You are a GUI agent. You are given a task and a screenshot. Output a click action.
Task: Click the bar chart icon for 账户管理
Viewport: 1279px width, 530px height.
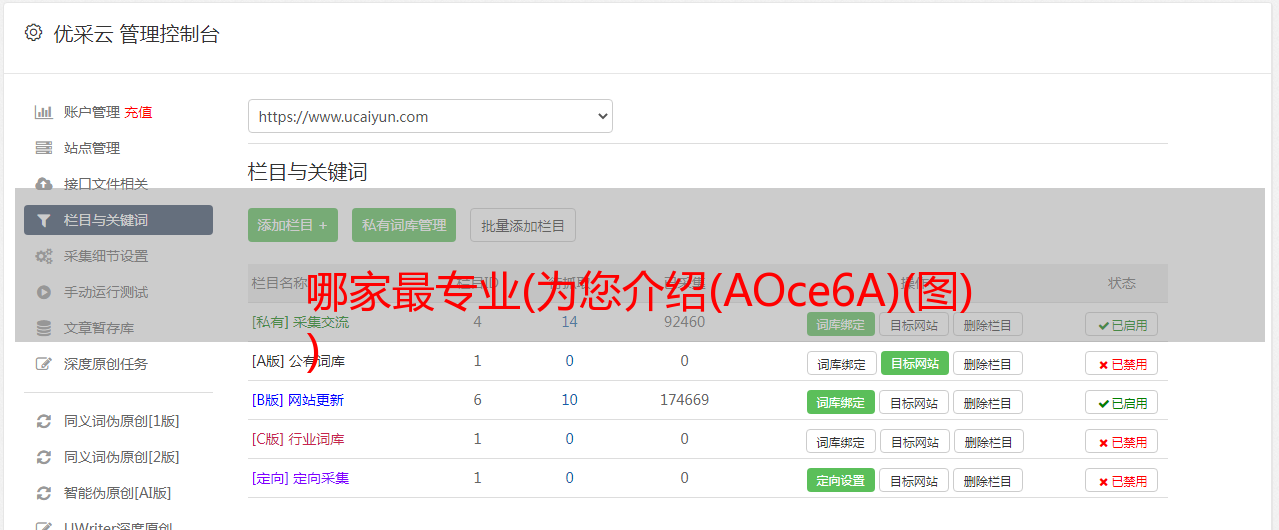pos(43,112)
